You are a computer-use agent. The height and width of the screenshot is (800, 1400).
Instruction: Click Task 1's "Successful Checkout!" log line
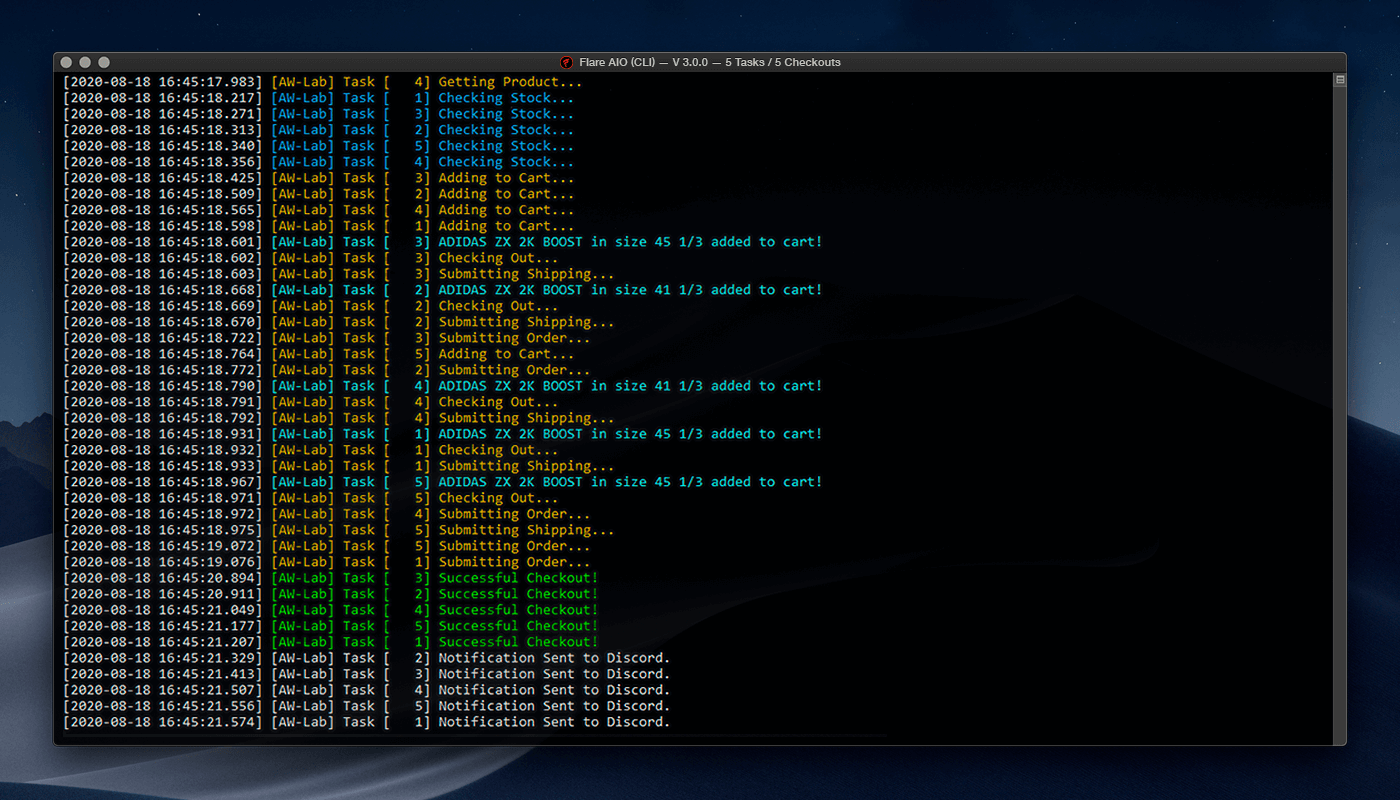coord(518,642)
